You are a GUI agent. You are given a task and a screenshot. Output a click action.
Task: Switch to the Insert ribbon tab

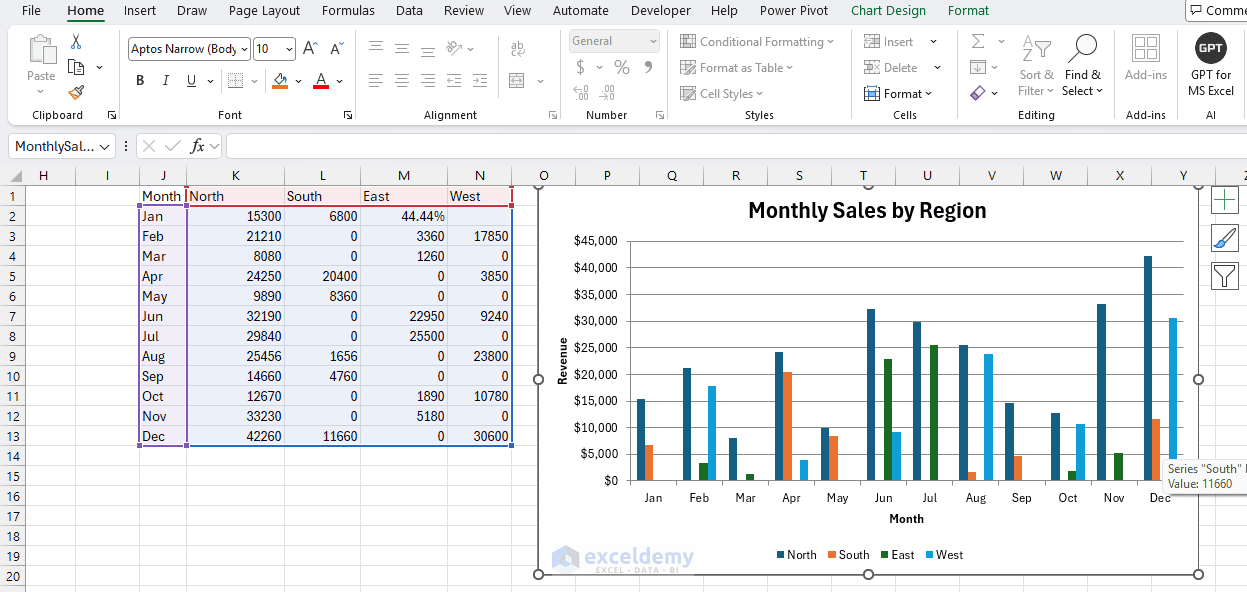pyautogui.click(x=140, y=11)
